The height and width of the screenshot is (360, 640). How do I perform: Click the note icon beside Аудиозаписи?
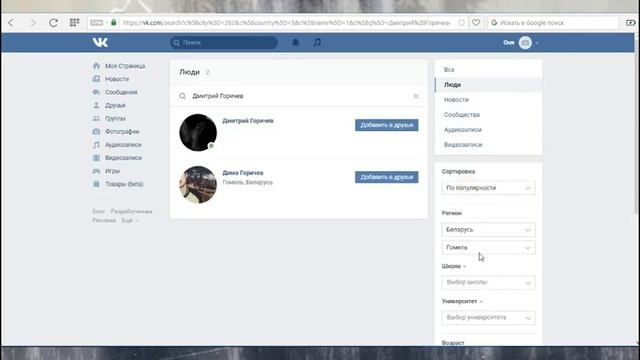96,144
